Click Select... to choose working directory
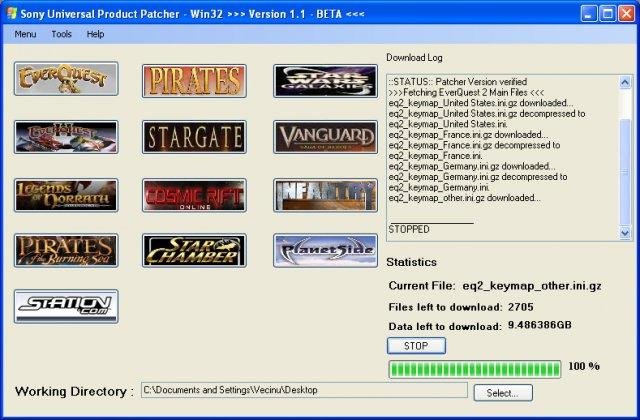The image size is (640, 420). [503, 393]
